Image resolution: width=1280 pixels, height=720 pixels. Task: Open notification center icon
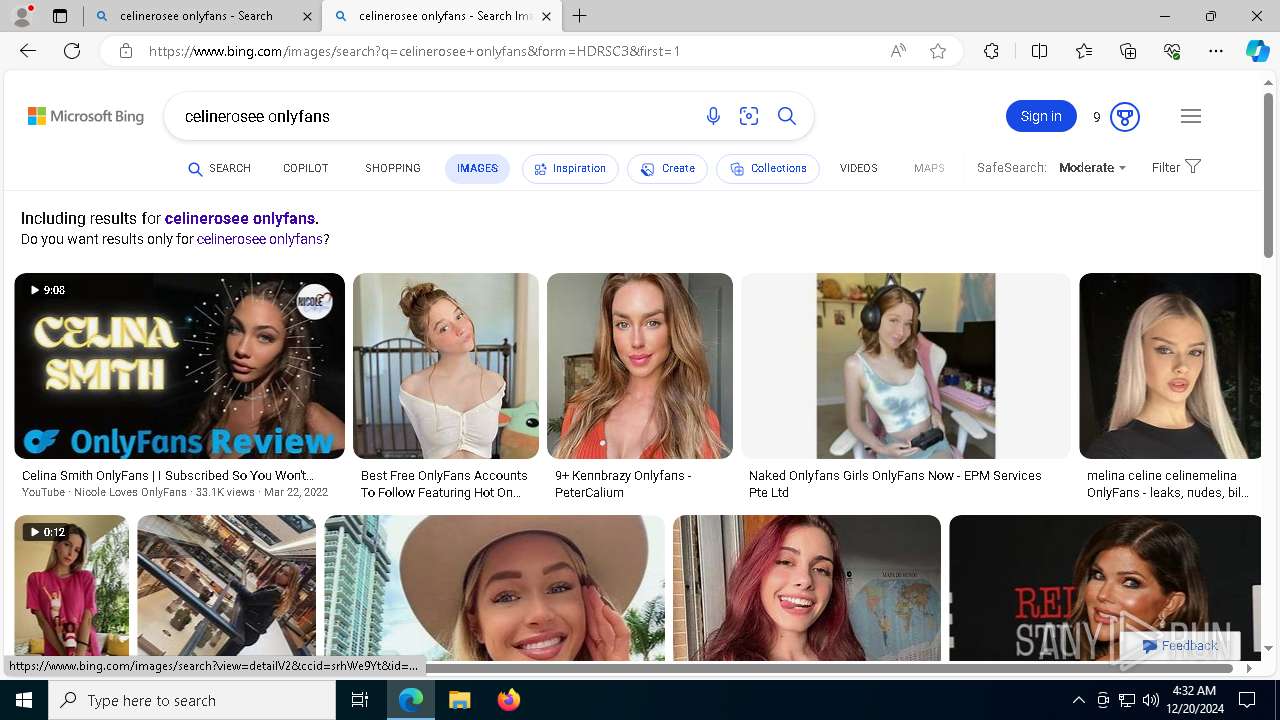click(x=1247, y=700)
